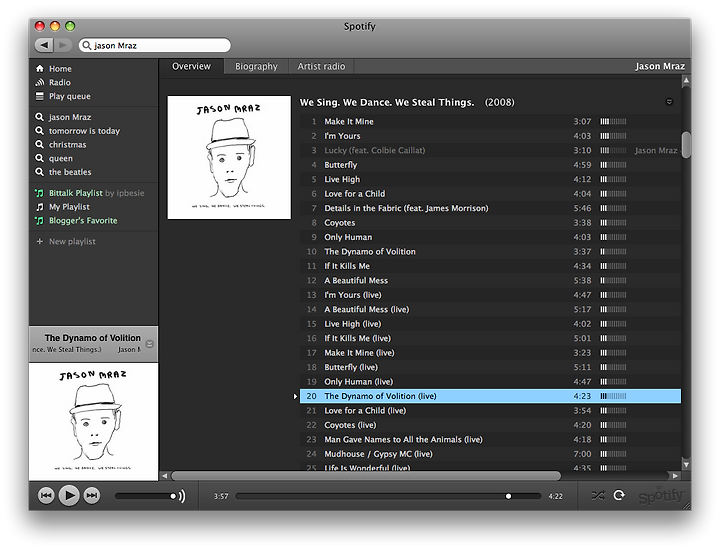Select track 5 Live High

[x=490, y=179]
